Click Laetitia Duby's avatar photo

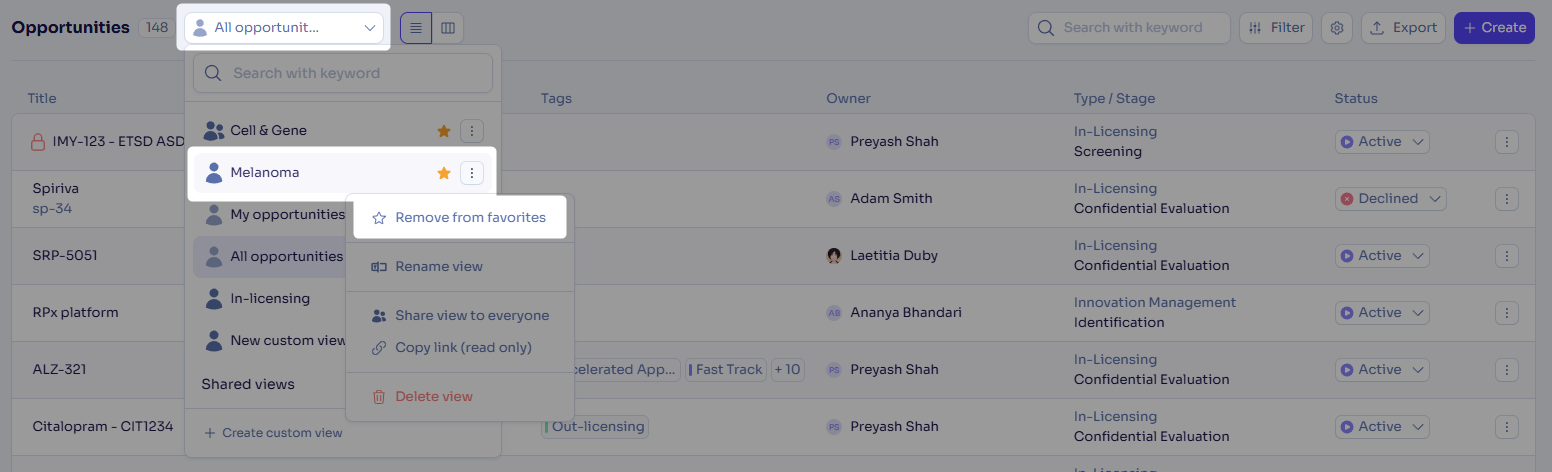pyautogui.click(x=834, y=256)
